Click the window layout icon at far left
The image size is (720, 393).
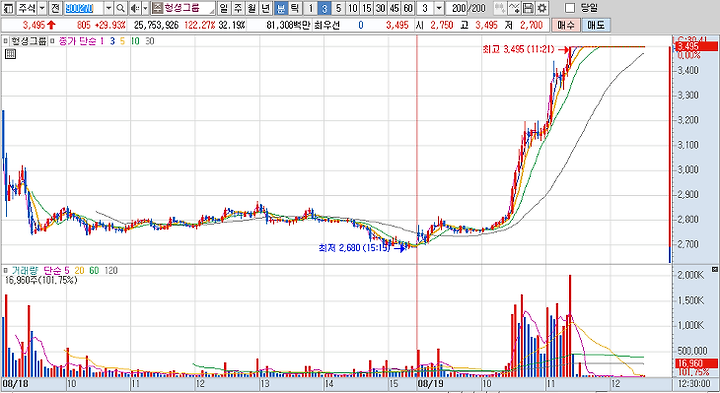click(x=9, y=8)
